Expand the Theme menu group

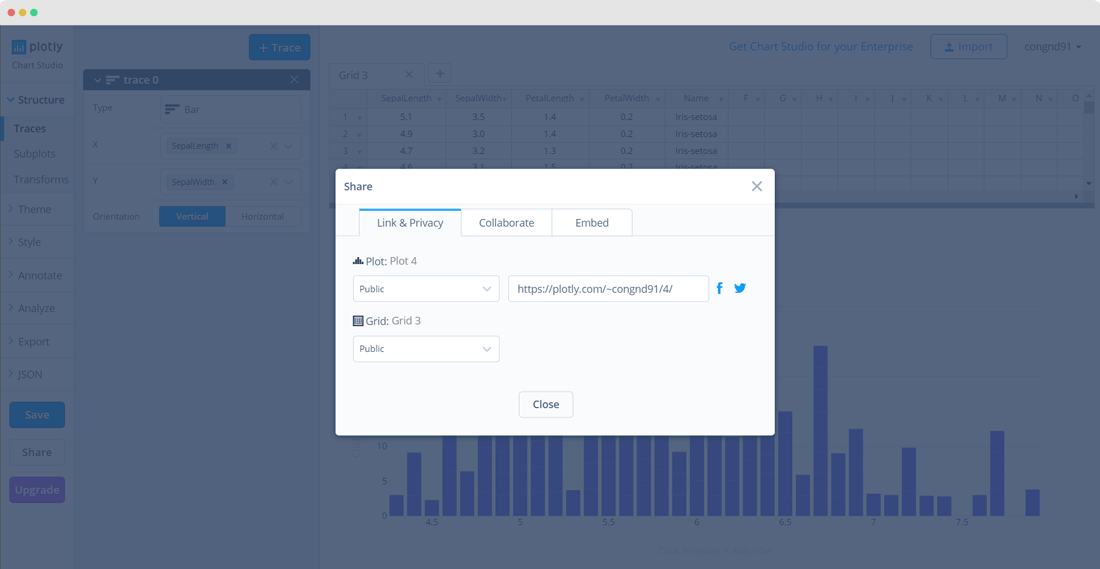point(36,209)
